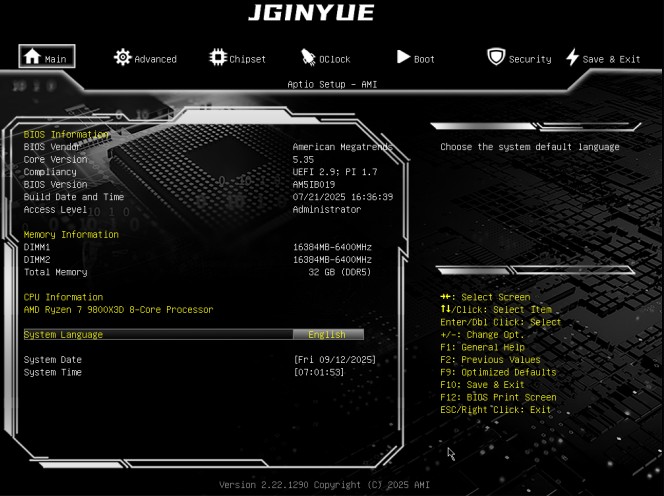Click the Version 2.22.1290 copyright footer
664x496 pixels.
click(x=324, y=485)
